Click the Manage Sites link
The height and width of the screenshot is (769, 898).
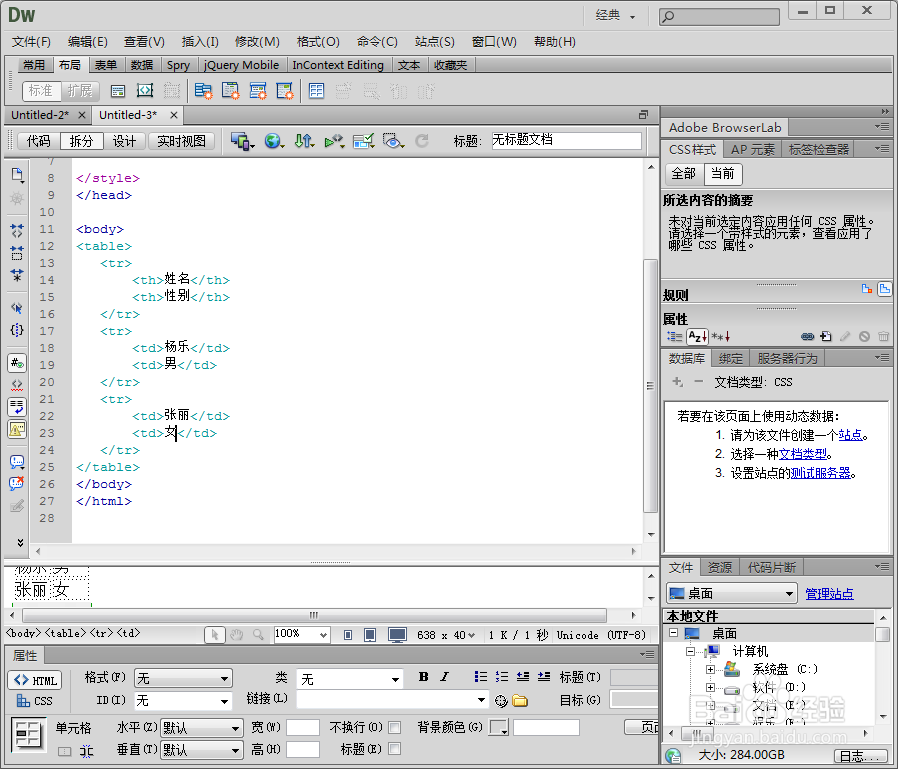point(829,594)
